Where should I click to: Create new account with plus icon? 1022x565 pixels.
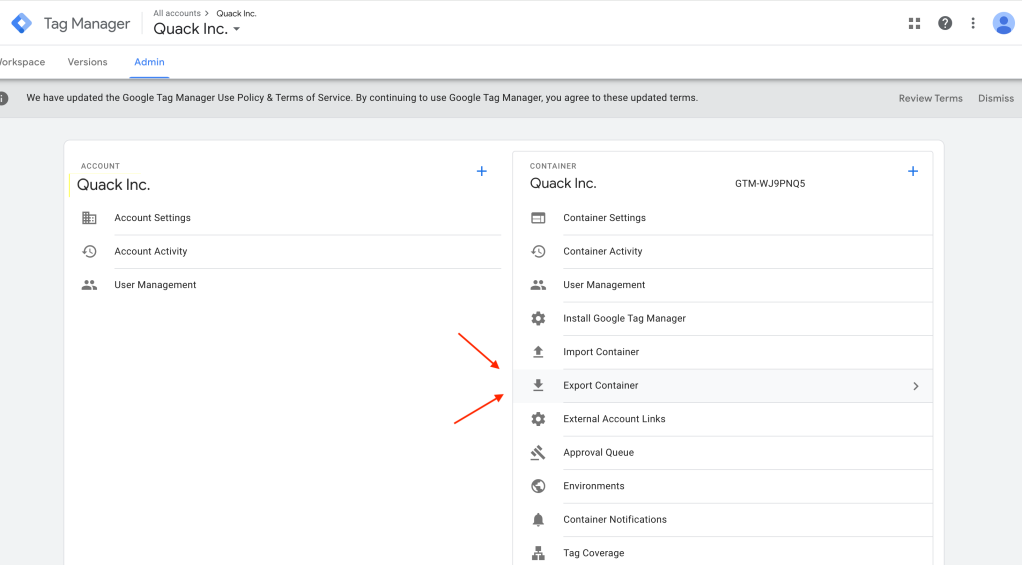[x=481, y=171]
